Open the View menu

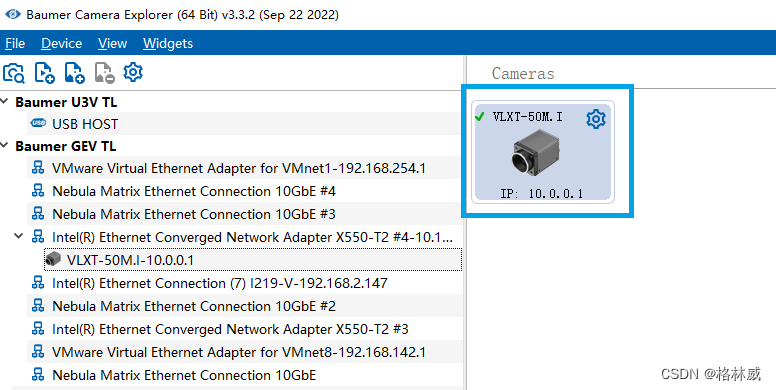tap(112, 44)
